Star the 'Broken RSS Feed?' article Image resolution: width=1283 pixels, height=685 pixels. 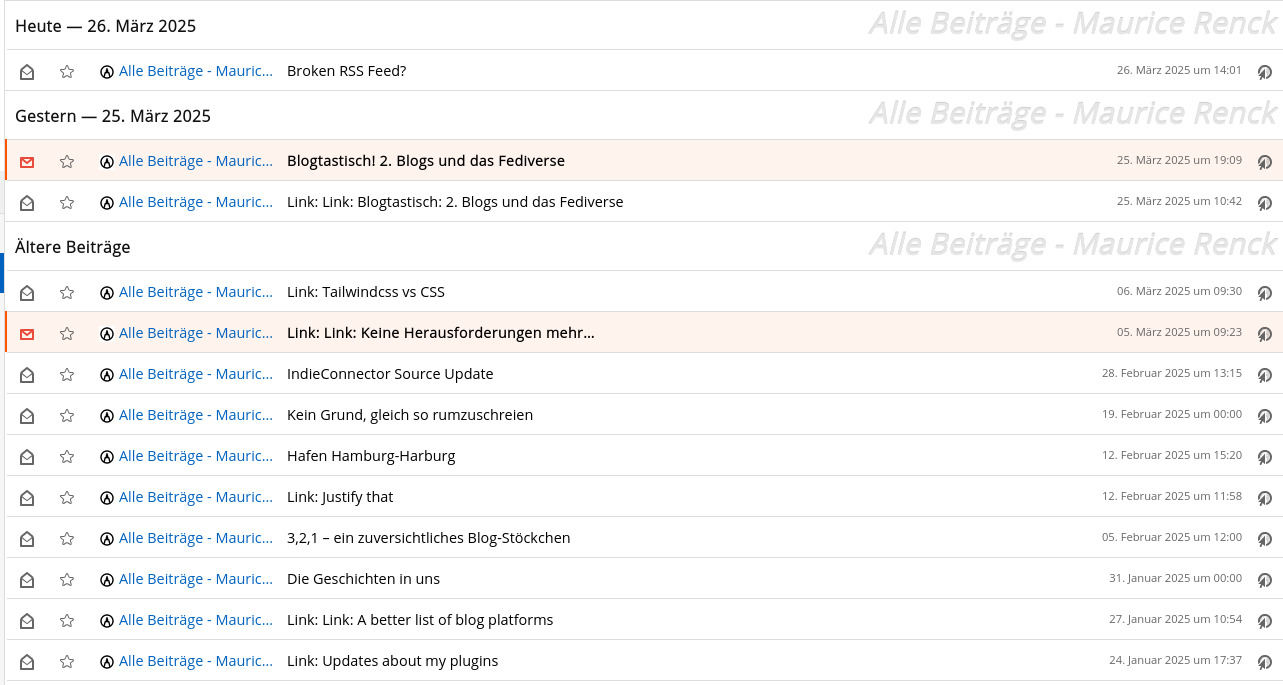pos(67,71)
